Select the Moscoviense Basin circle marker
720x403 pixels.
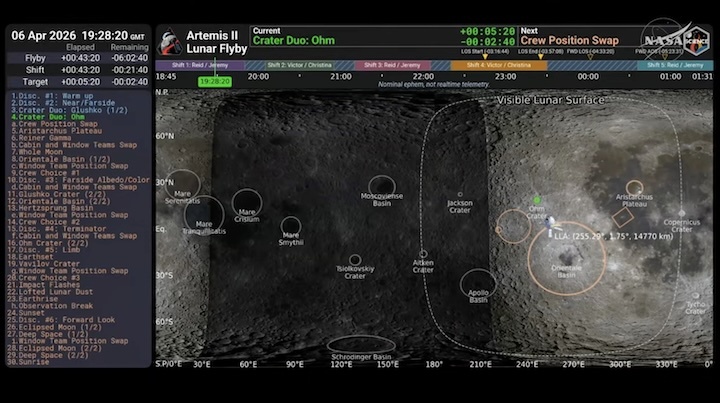382,185
